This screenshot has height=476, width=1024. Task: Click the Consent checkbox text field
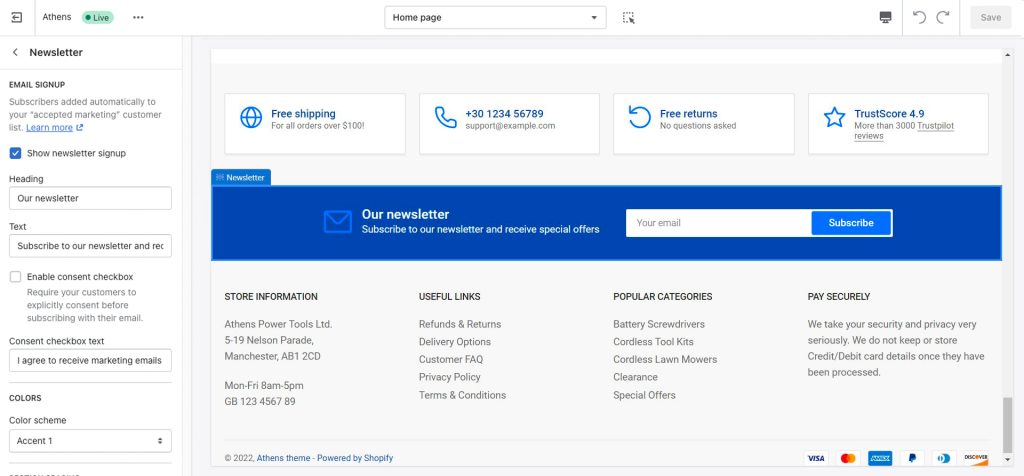coord(90,360)
